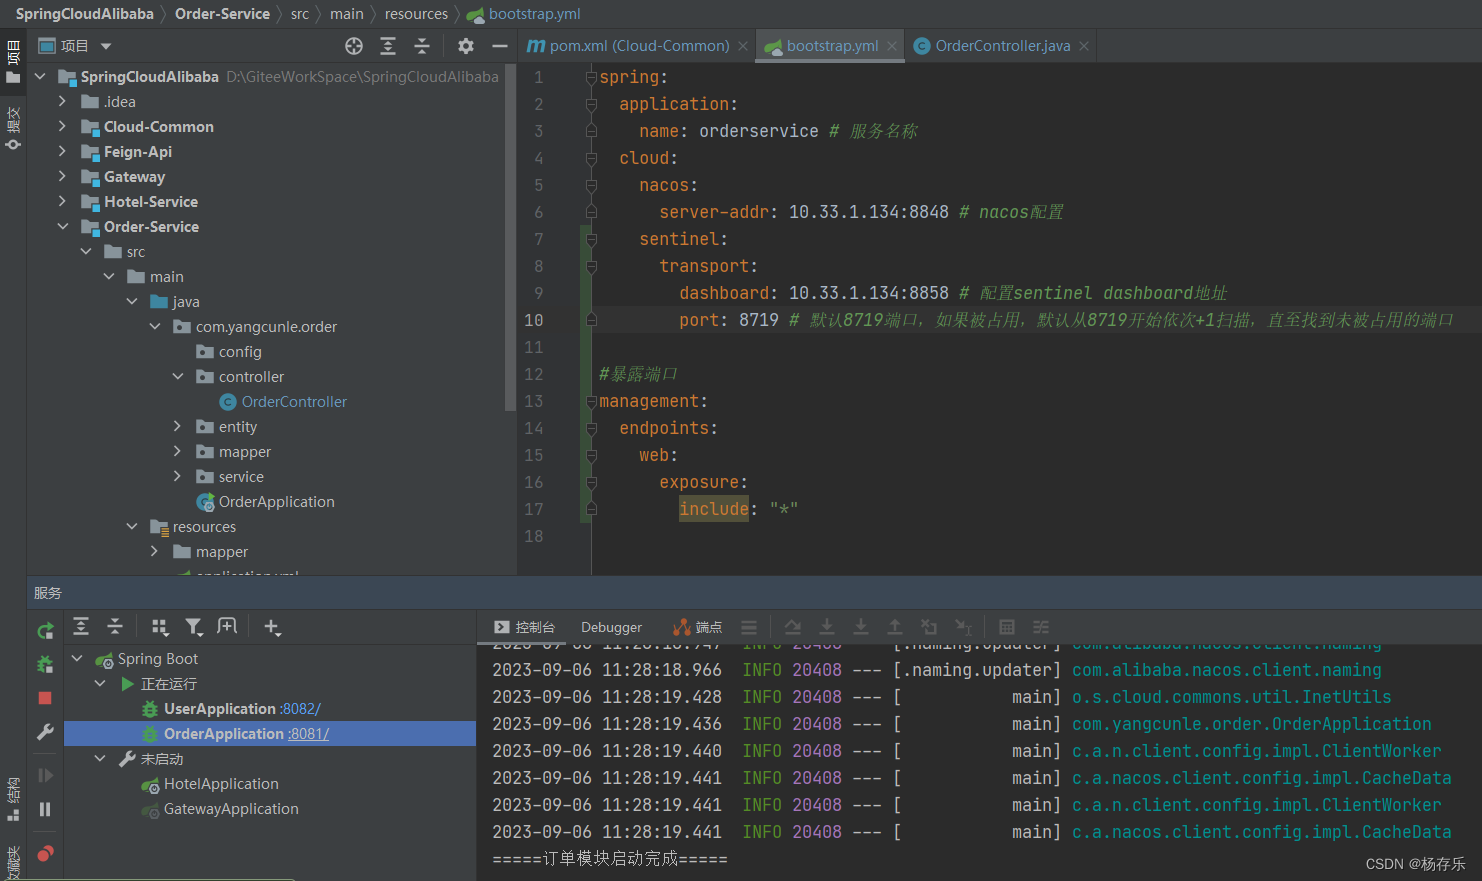Screen dimensions: 1482x881
Task: Open the 控制台 console tab
Action: [x=525, y=627]
